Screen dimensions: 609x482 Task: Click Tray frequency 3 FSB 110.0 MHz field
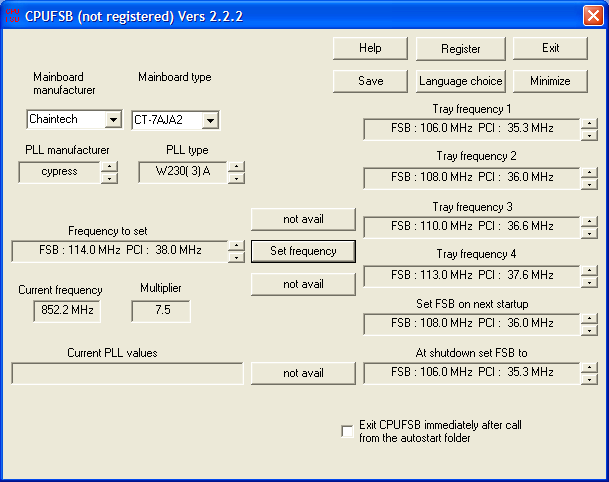tap(472, 227)
